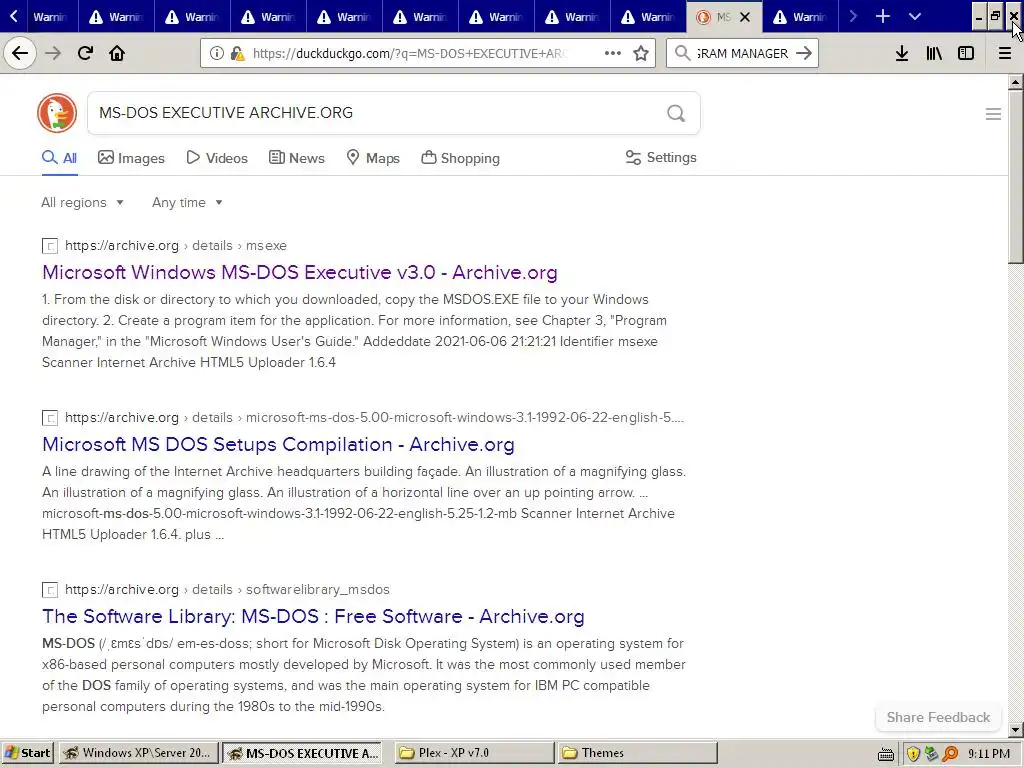This screenshot has width=1024, height=768.
Task: Open Microsoft MS DOS Setups Compilation result
Action: 278,445
